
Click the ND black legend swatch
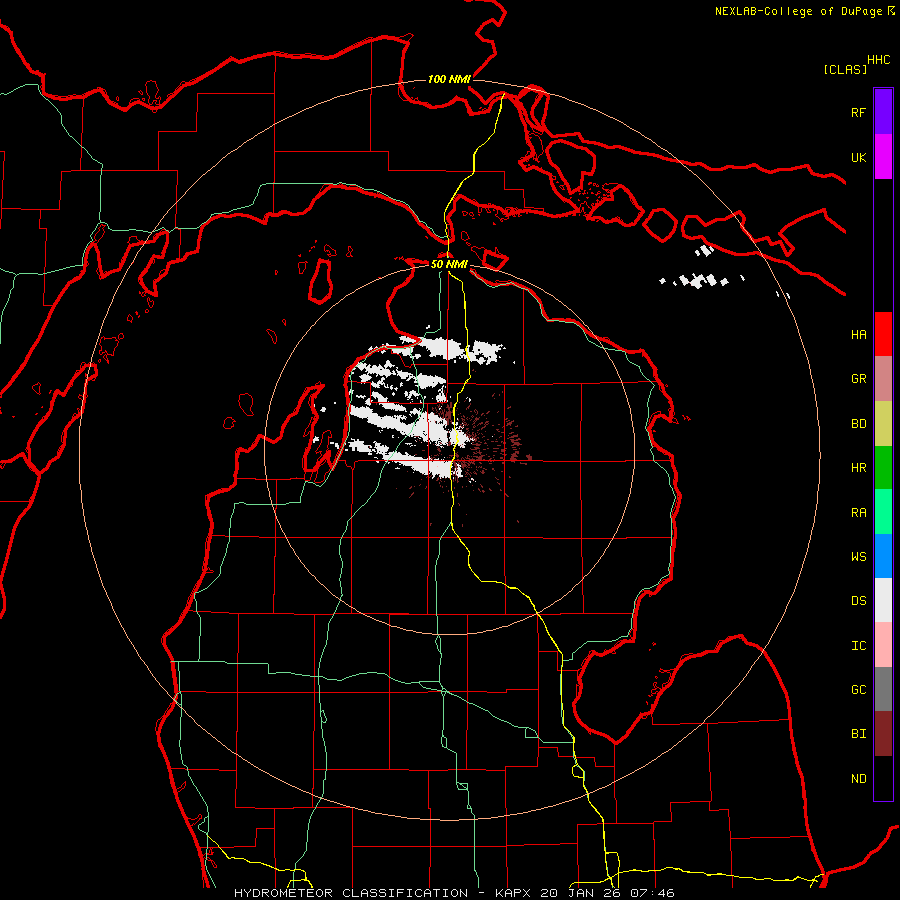pyautogui.click(x=883, y=778)
